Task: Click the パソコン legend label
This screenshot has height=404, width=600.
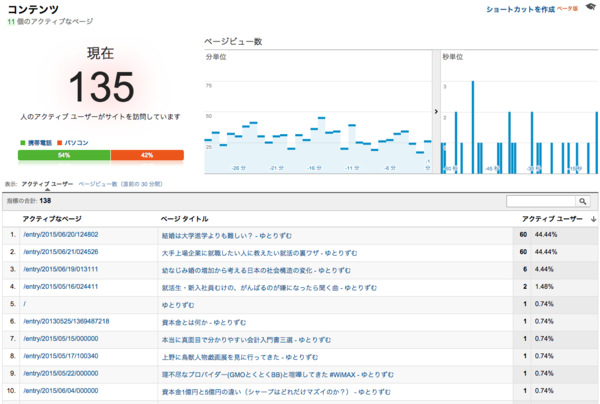Action: click(x=76, y=143)
